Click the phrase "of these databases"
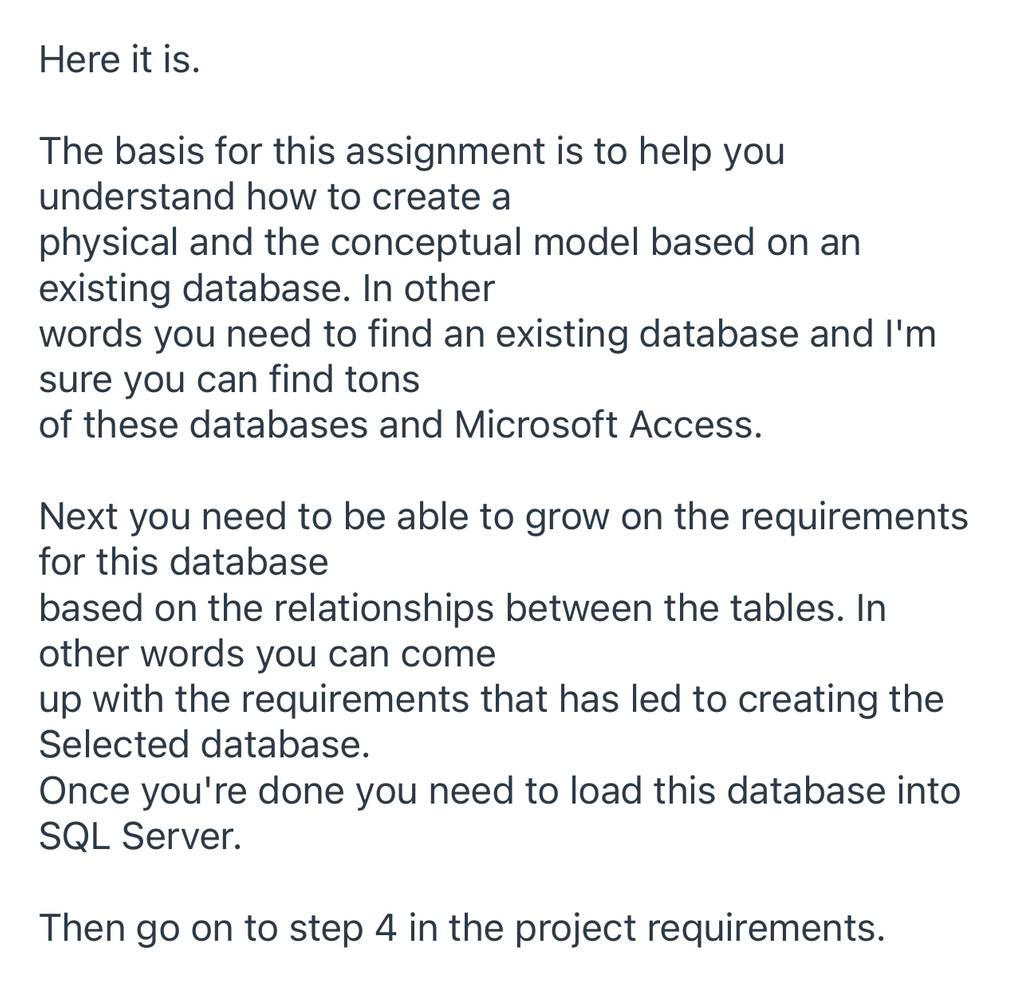Viewport: 1024px width, 982px height. (204, 425)
